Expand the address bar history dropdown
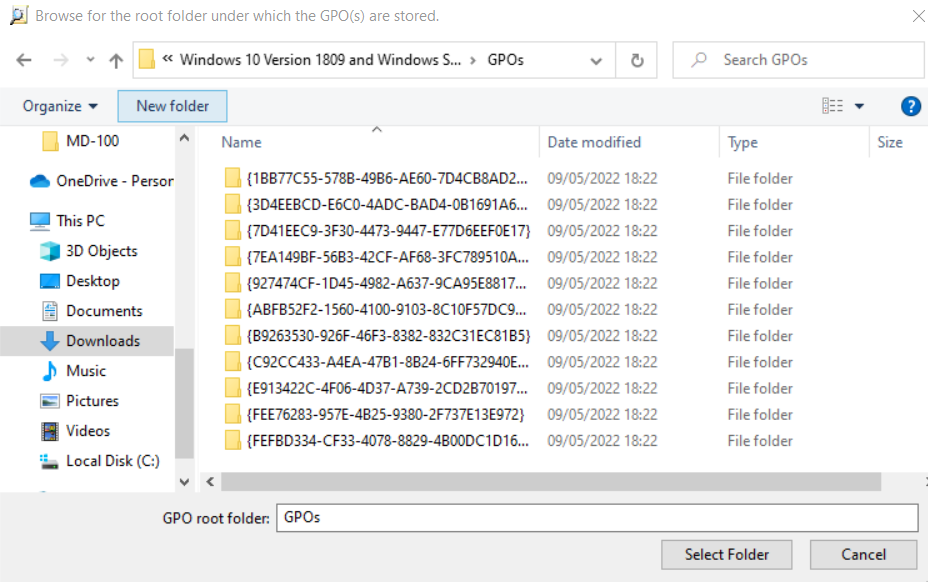The height and width of the screenshot is (582, 928). [x=596, y=60]
